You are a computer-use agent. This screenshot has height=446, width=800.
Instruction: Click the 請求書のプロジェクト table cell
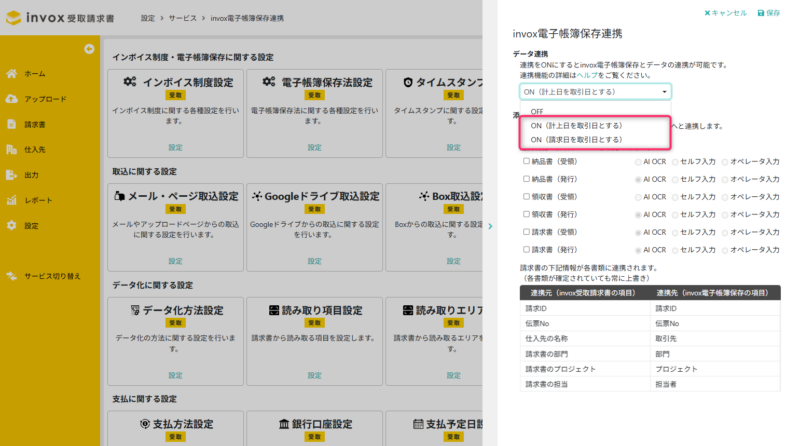pos(585,369)
